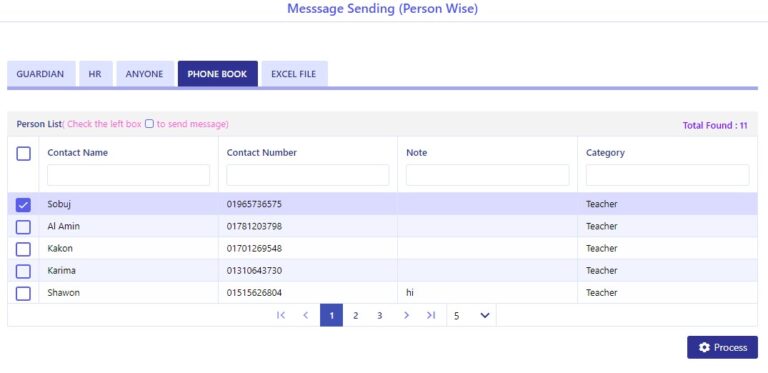Click phone number 01965736575

point(254,204)
